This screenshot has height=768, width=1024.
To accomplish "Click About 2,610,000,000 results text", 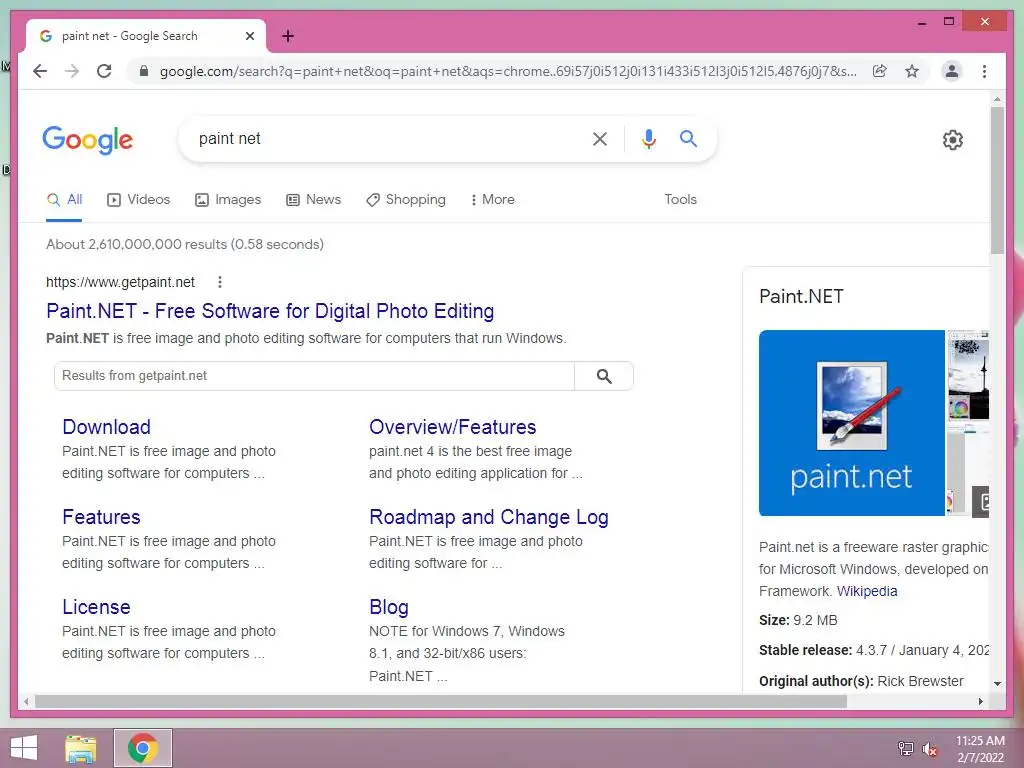I will [x=185, y=244].
